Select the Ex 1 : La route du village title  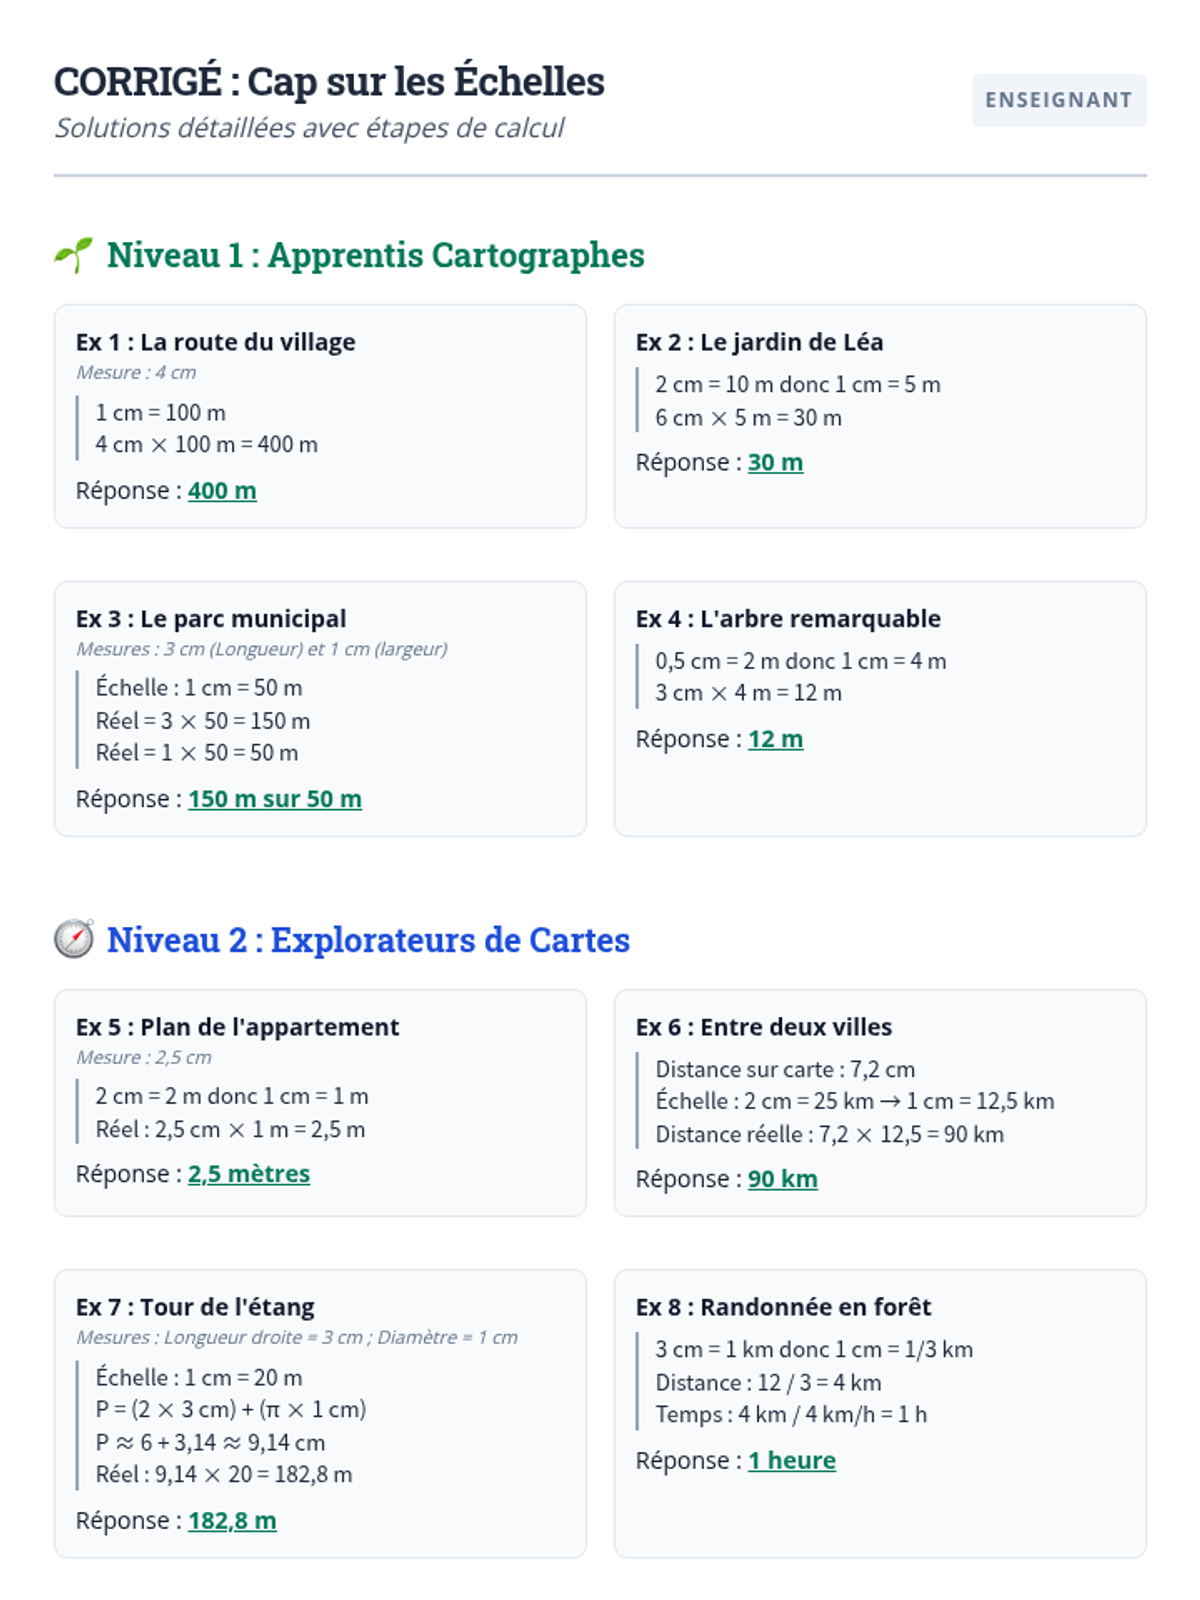coord(215,342)
